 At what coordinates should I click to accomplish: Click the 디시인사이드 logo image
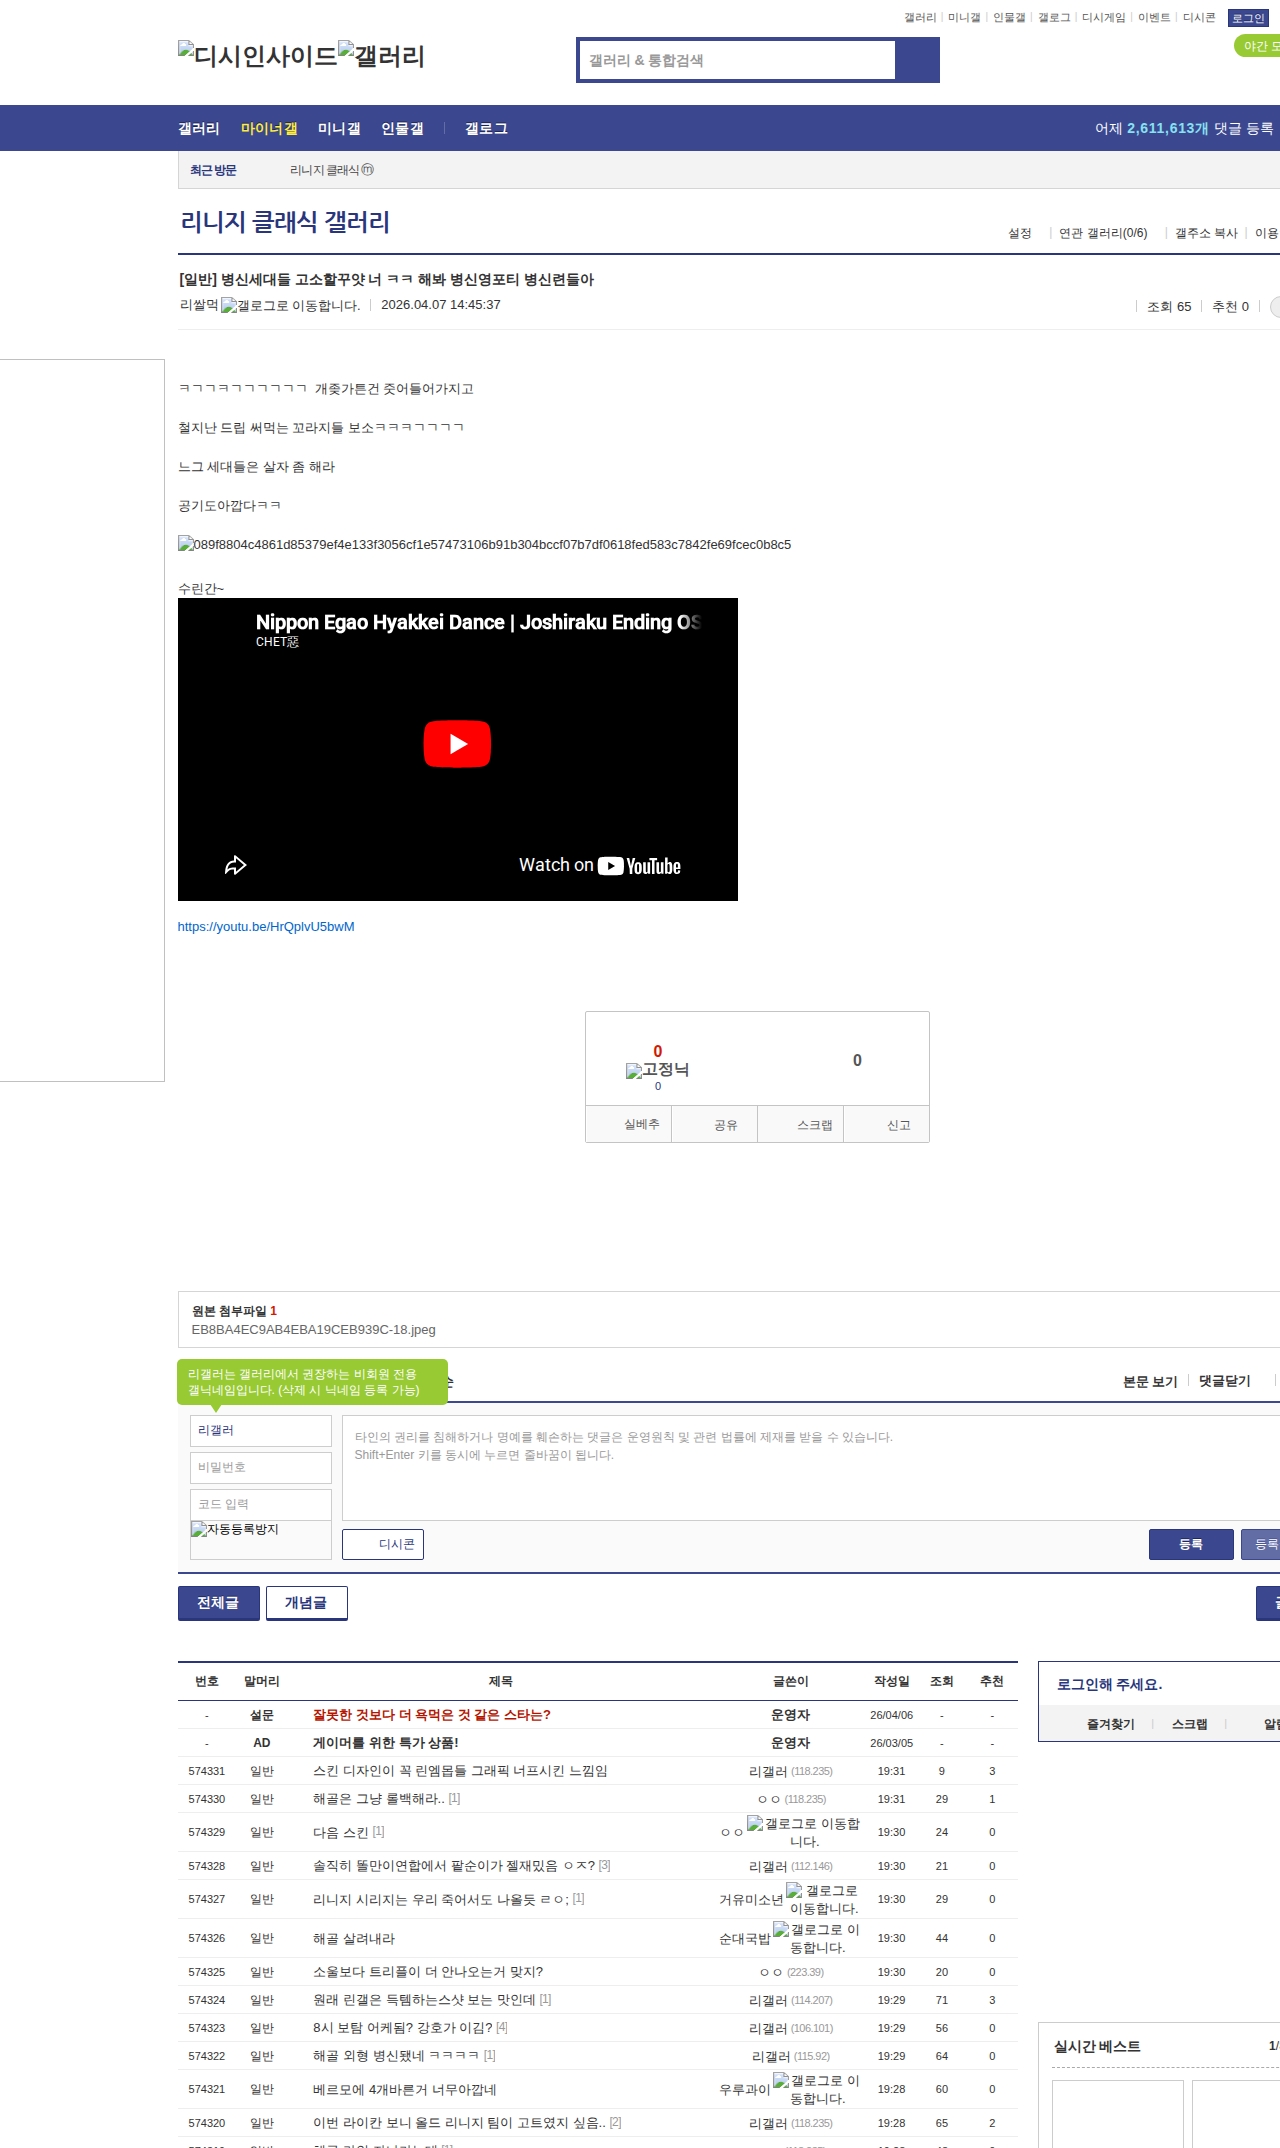pos(257,56)
